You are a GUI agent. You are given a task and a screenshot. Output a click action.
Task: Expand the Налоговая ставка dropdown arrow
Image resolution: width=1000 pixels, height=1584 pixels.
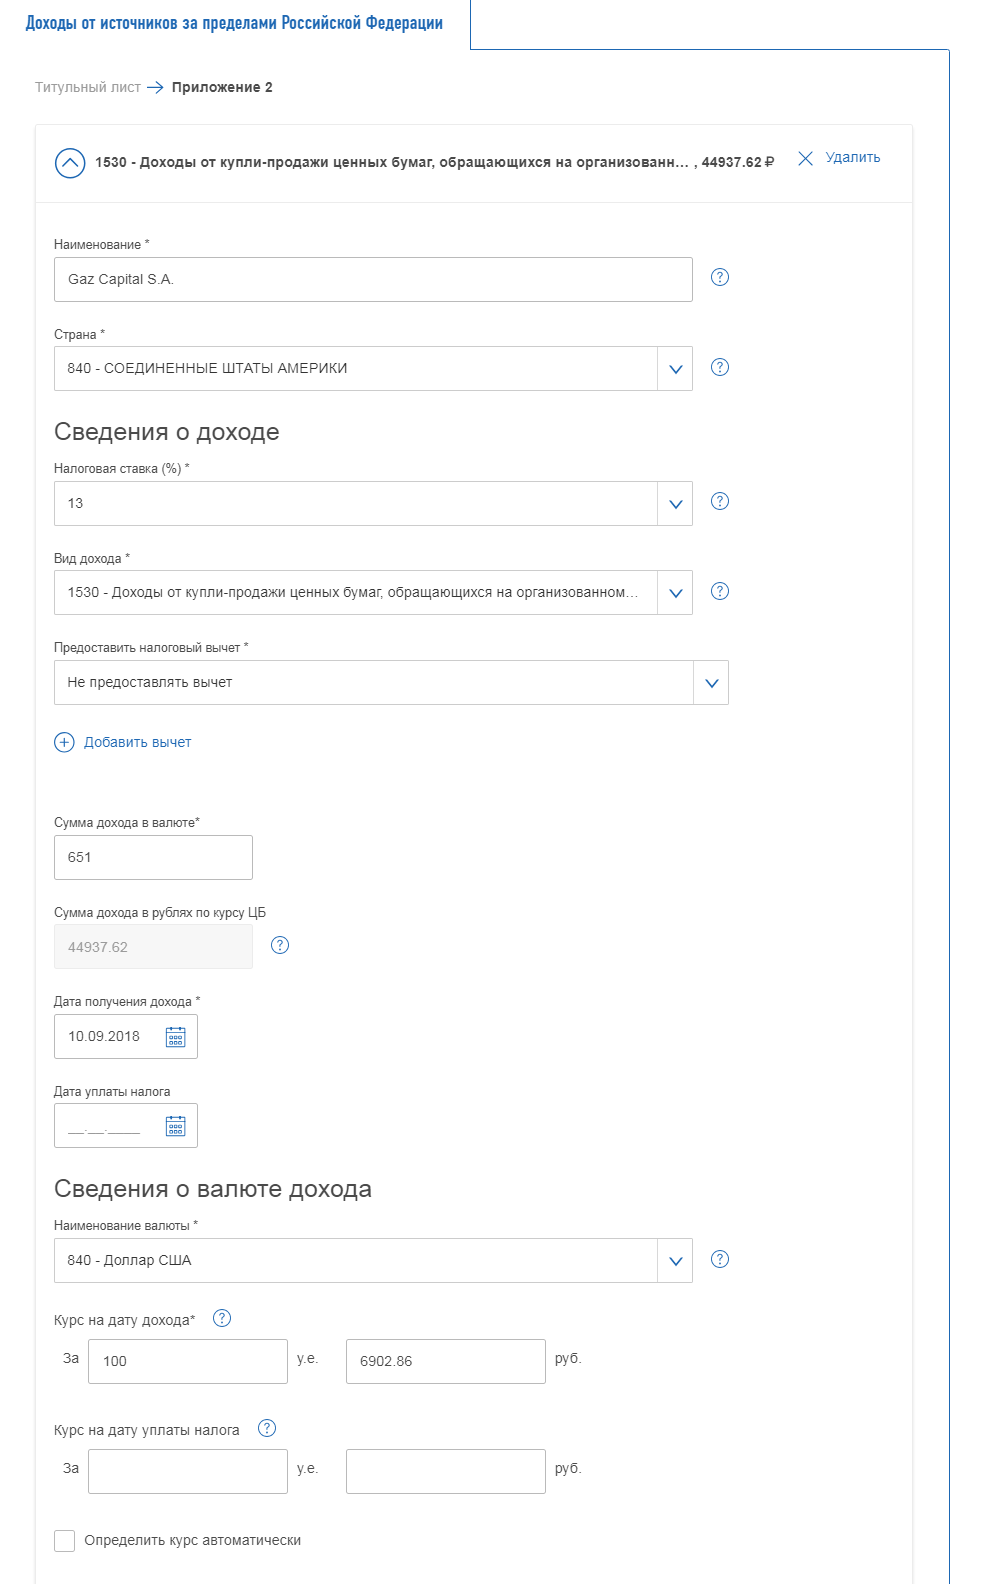point(675,503)
